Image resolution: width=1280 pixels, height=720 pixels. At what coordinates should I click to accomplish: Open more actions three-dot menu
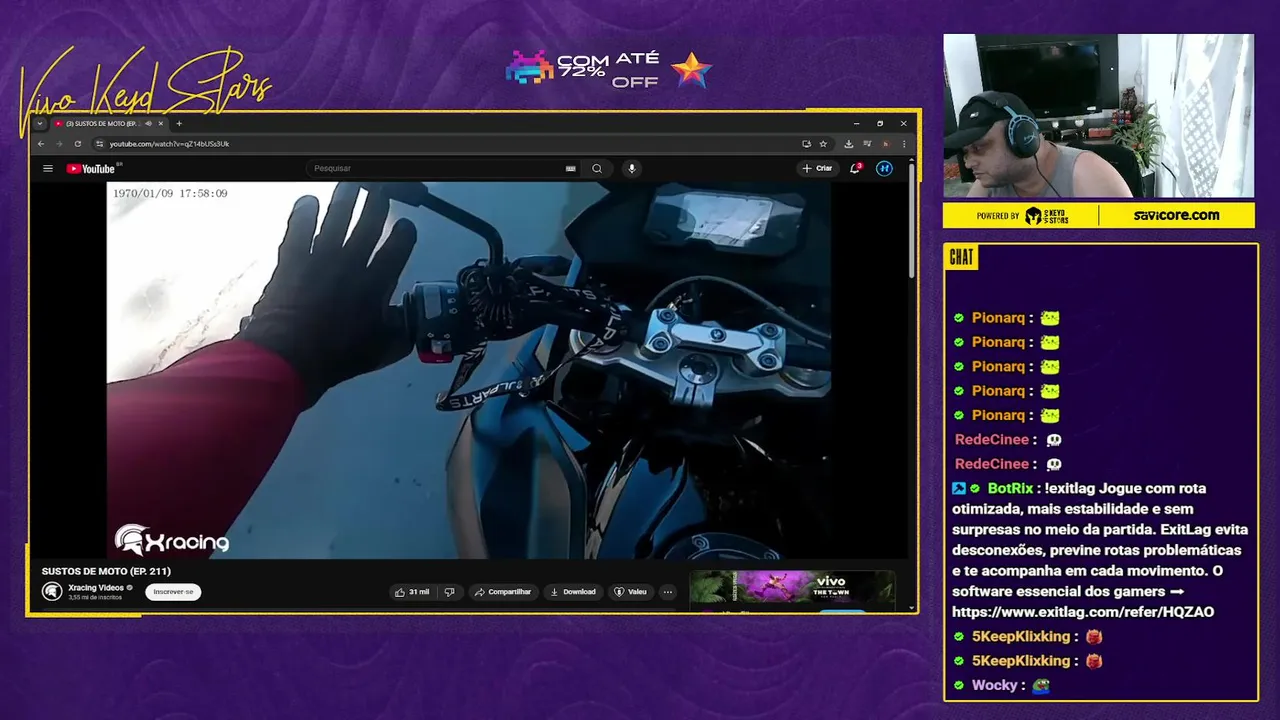(668, 592)
